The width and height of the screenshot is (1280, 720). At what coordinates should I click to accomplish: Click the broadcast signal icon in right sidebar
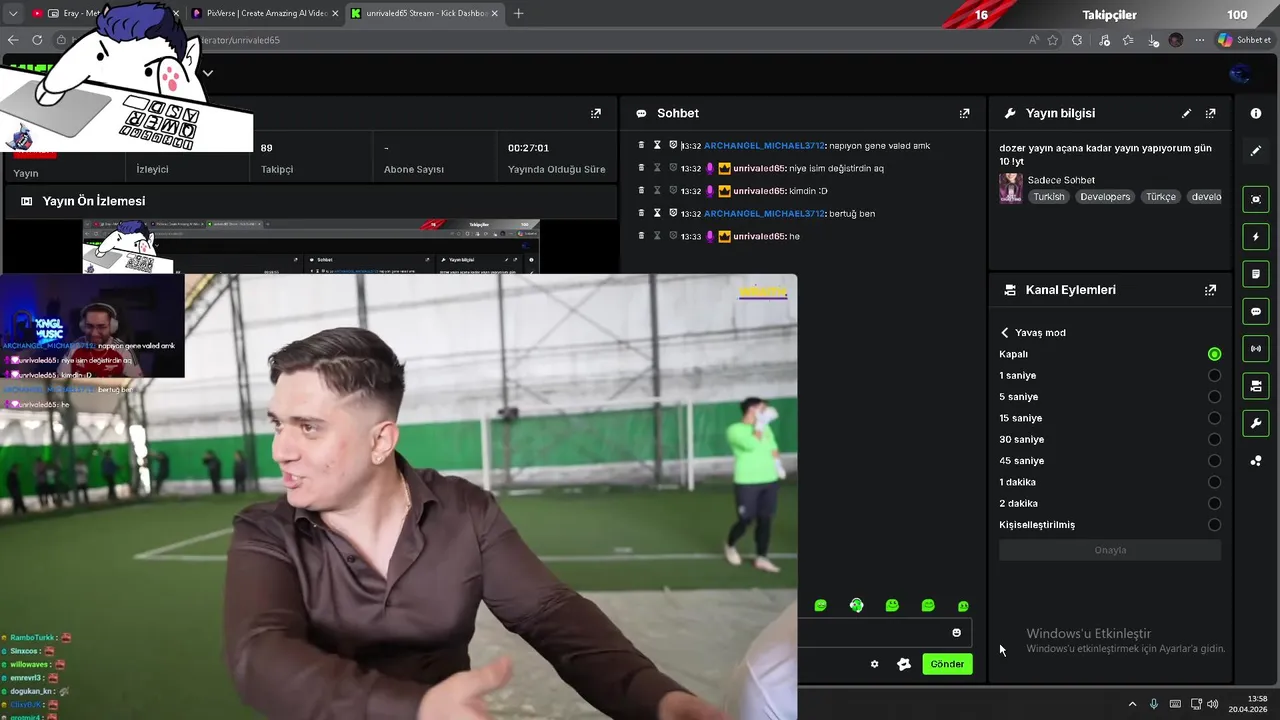[x=1256, y=349]
